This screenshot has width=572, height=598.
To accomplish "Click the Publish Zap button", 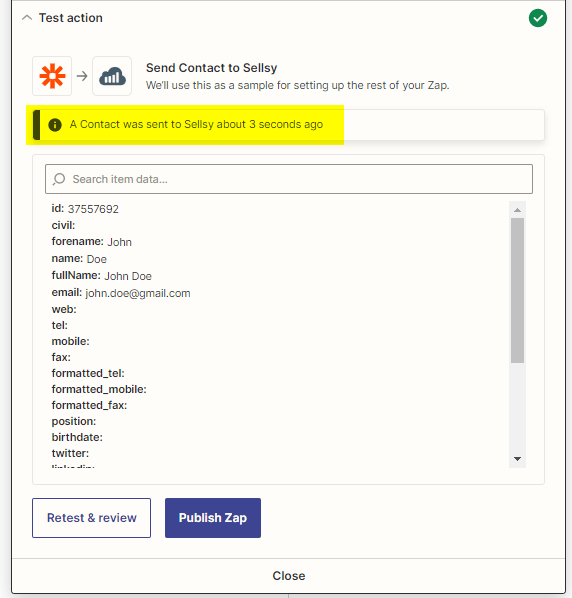I will [213, 518].
